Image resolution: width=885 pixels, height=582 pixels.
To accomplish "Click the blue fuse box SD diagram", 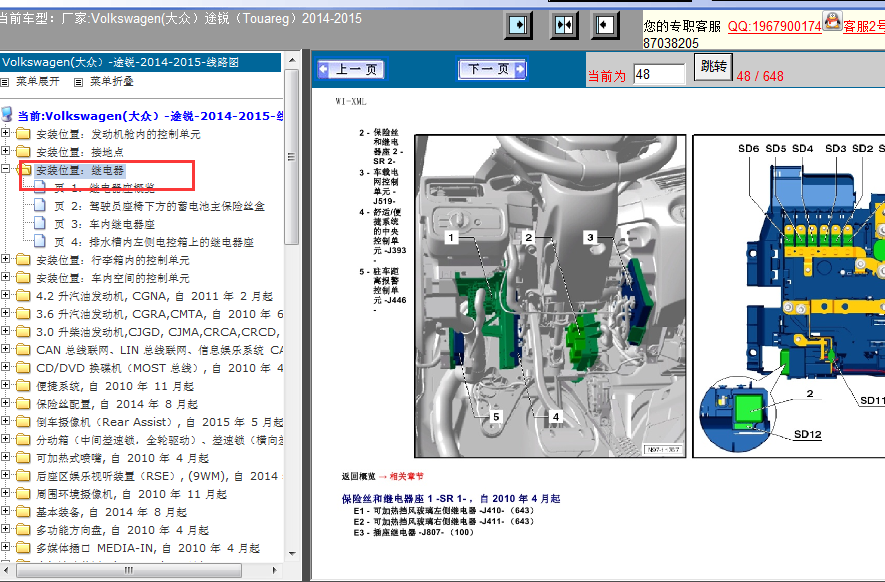I will pyautogui.click(x=788, y=296).
